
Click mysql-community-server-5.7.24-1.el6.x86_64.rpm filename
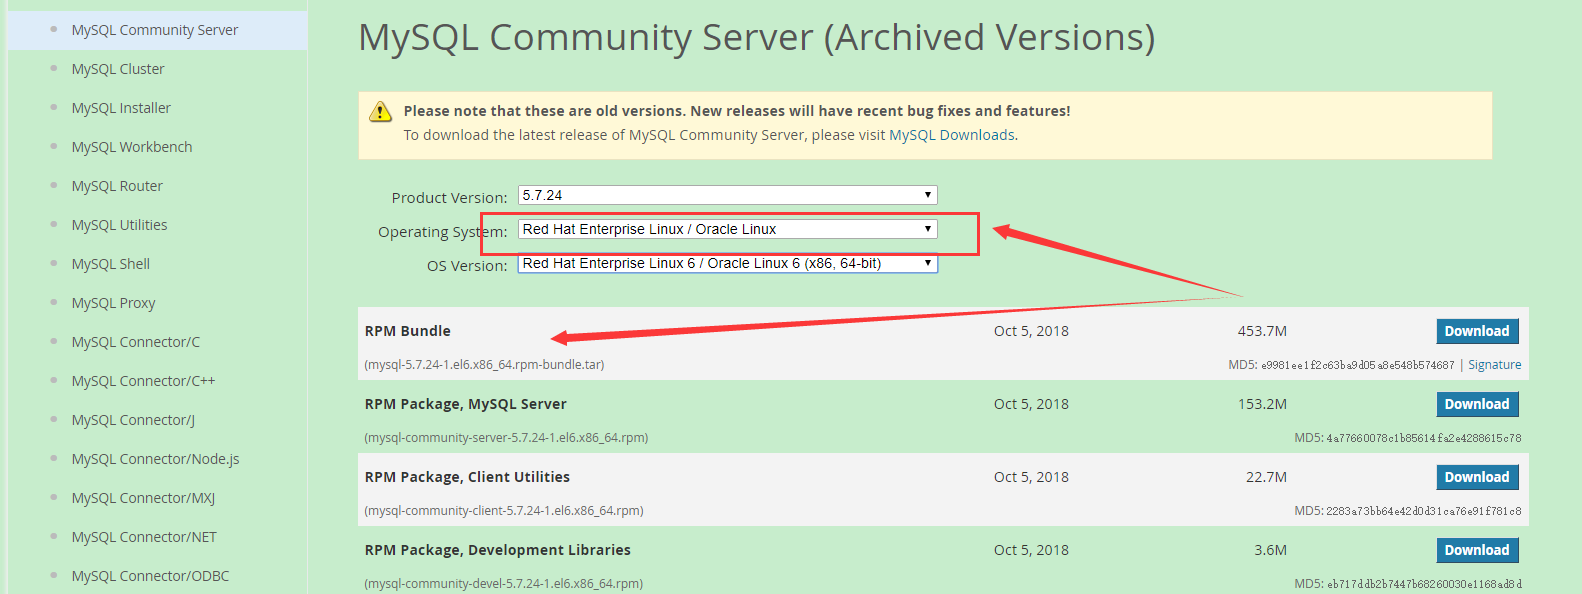tap(506, 438)
